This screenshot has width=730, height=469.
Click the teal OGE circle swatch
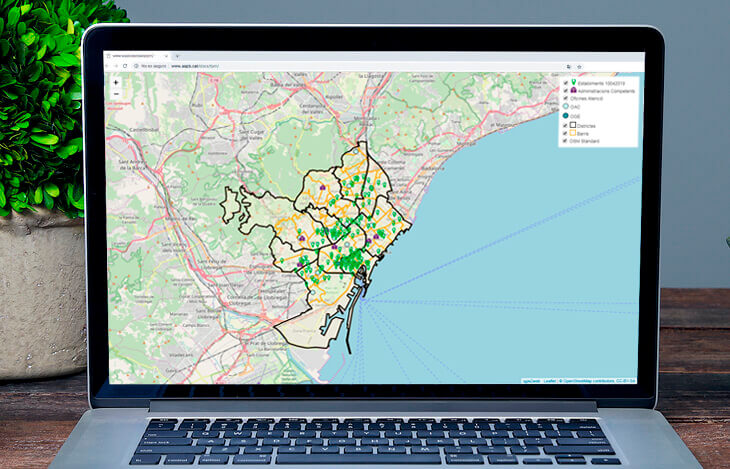[x=566, y=116]
